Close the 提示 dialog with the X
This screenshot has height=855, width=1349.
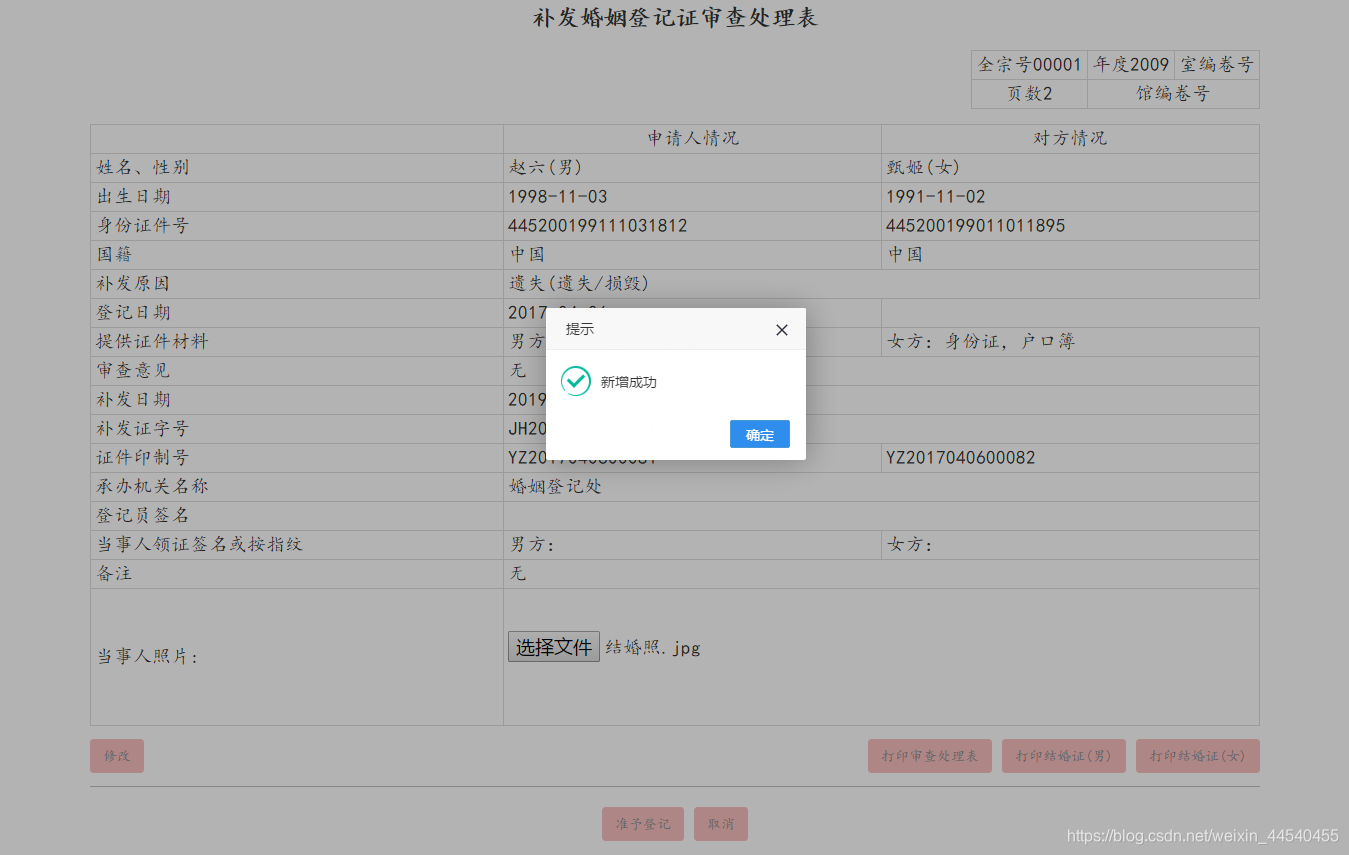(782, 330)
